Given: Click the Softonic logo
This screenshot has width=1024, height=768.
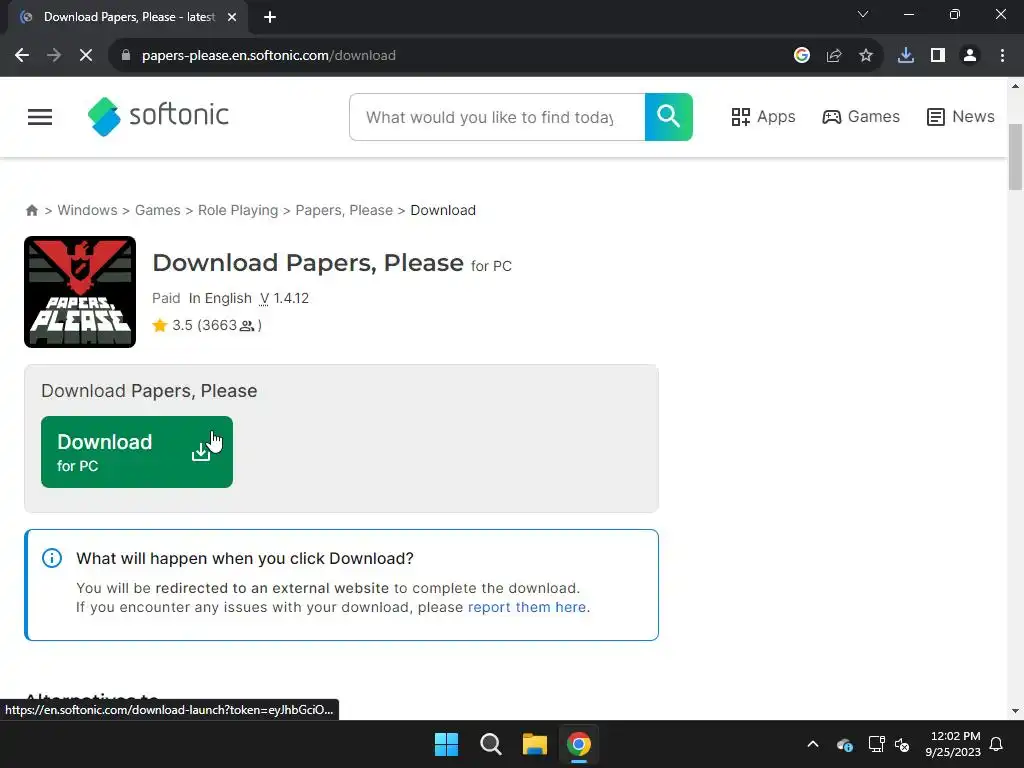Looking at the screenshot, I should click(158, 116).
